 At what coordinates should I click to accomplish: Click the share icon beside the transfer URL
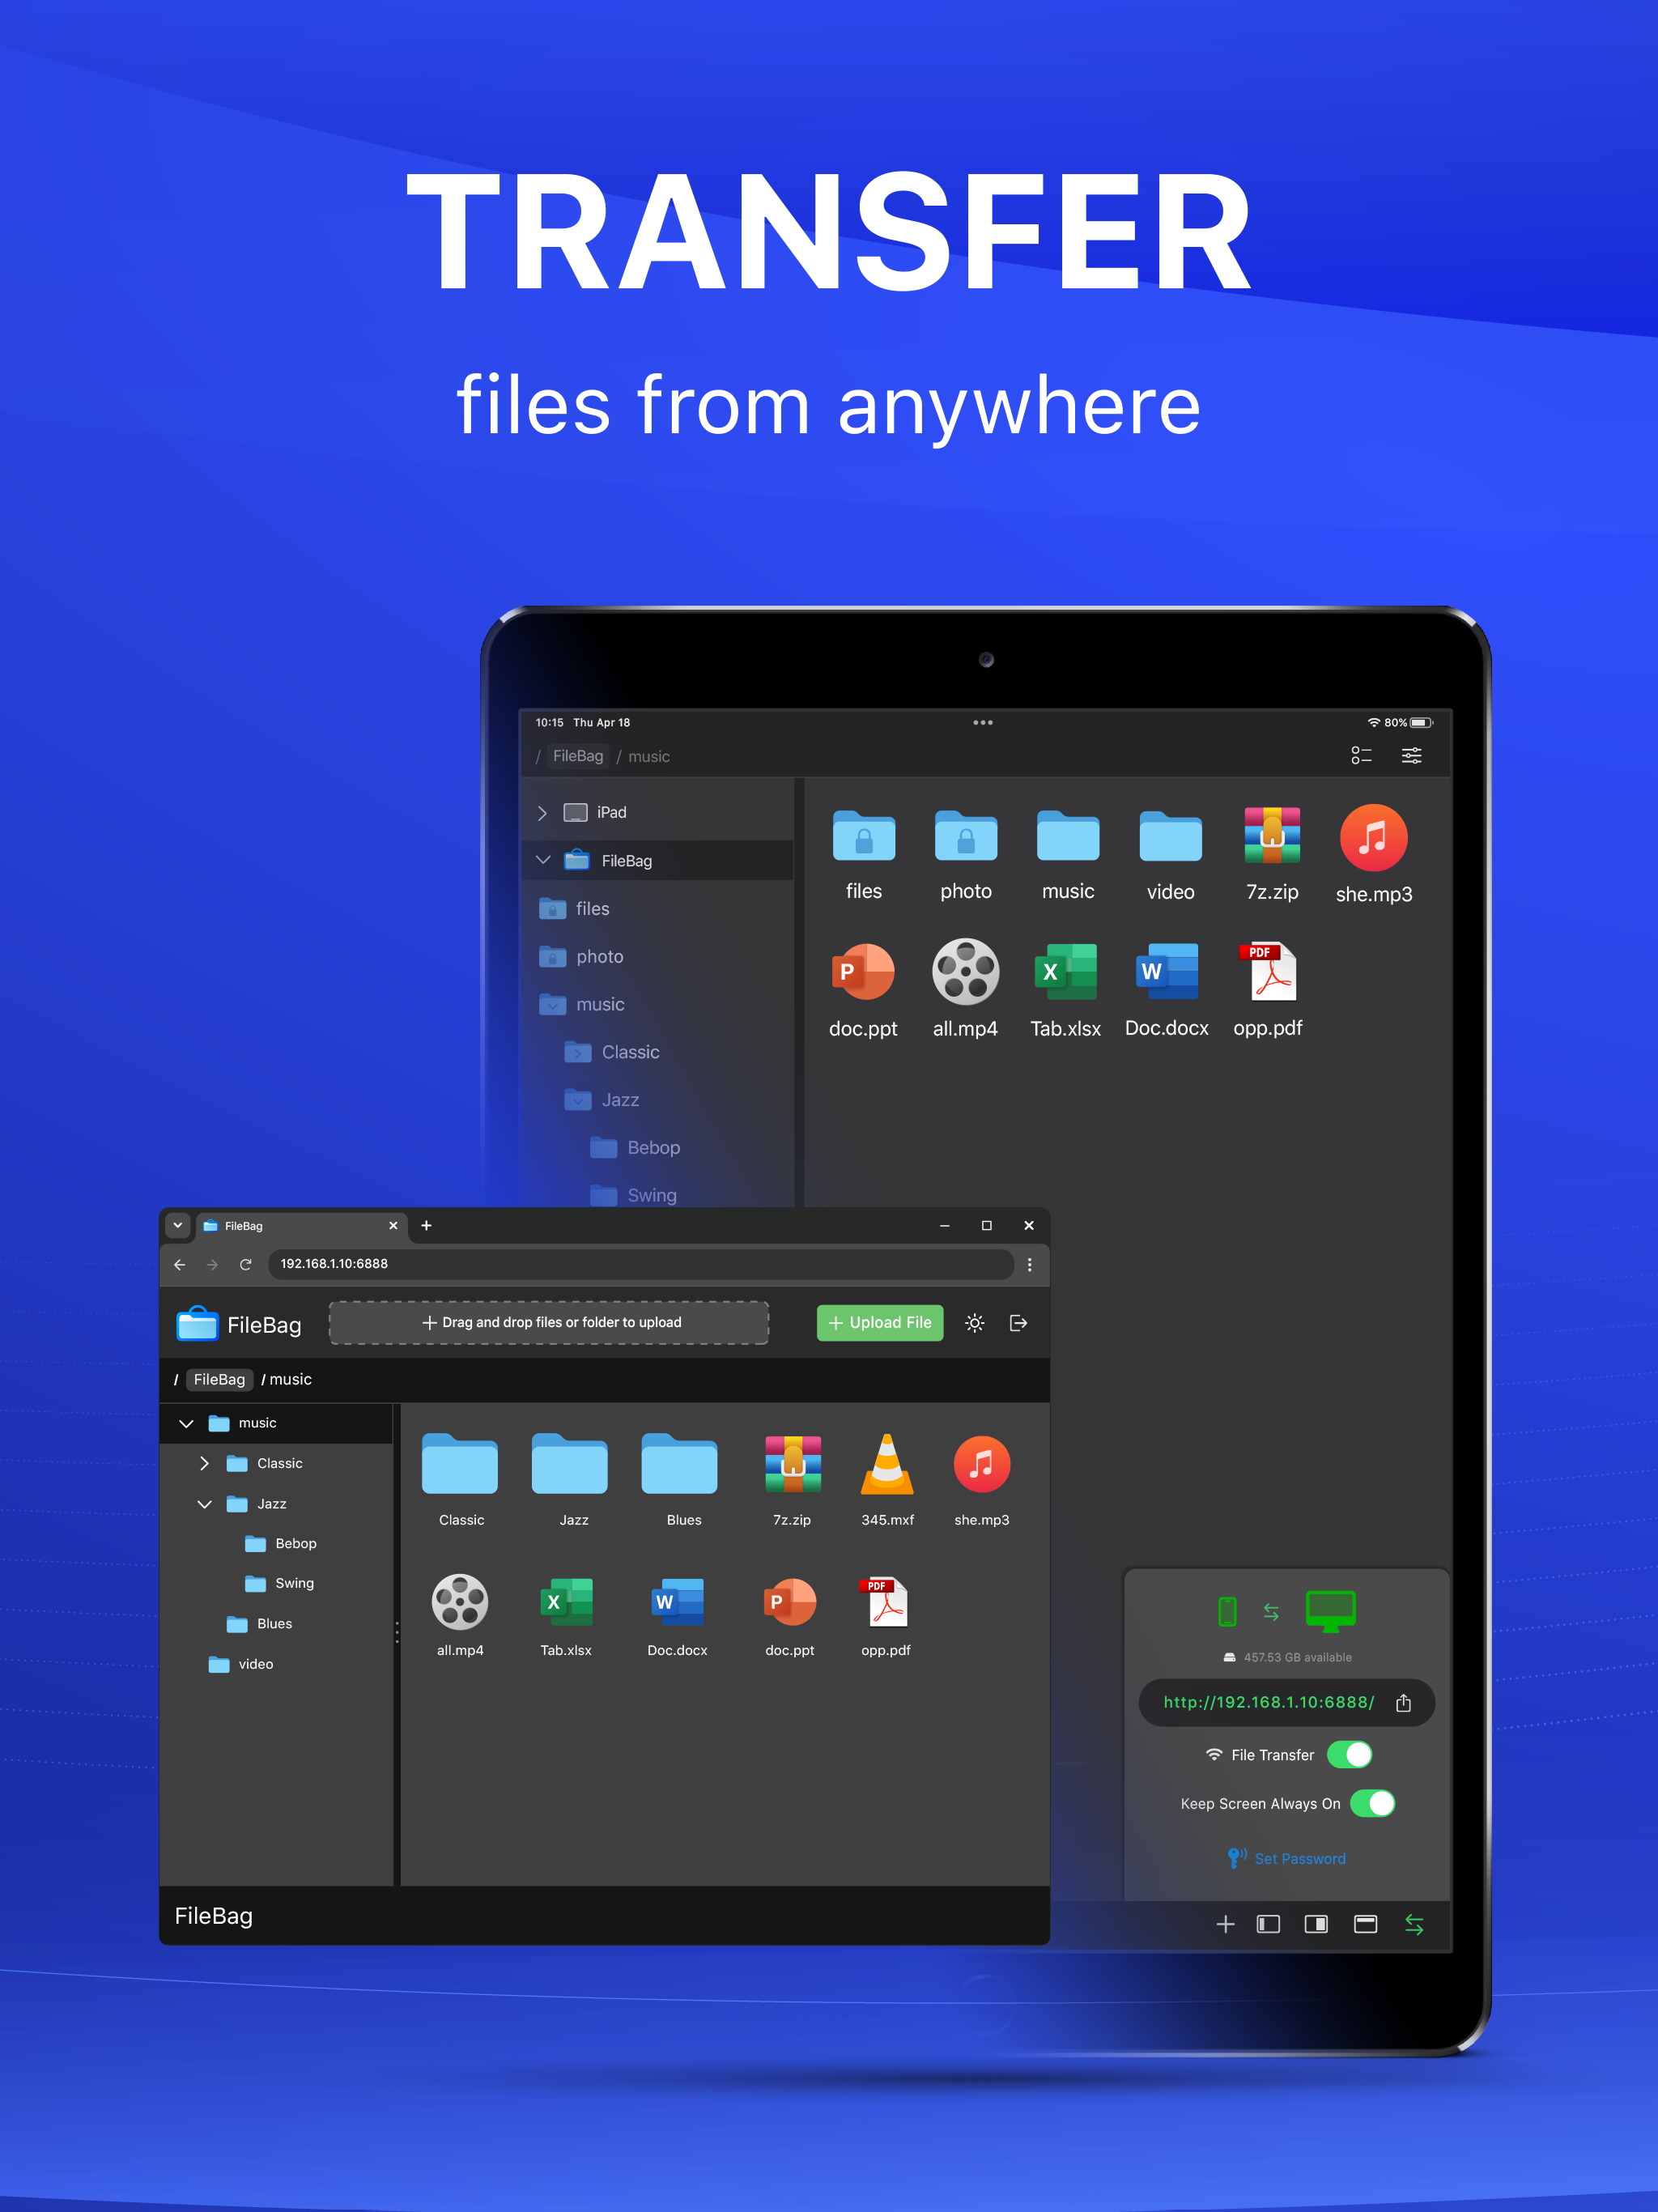point(1403,1703)
